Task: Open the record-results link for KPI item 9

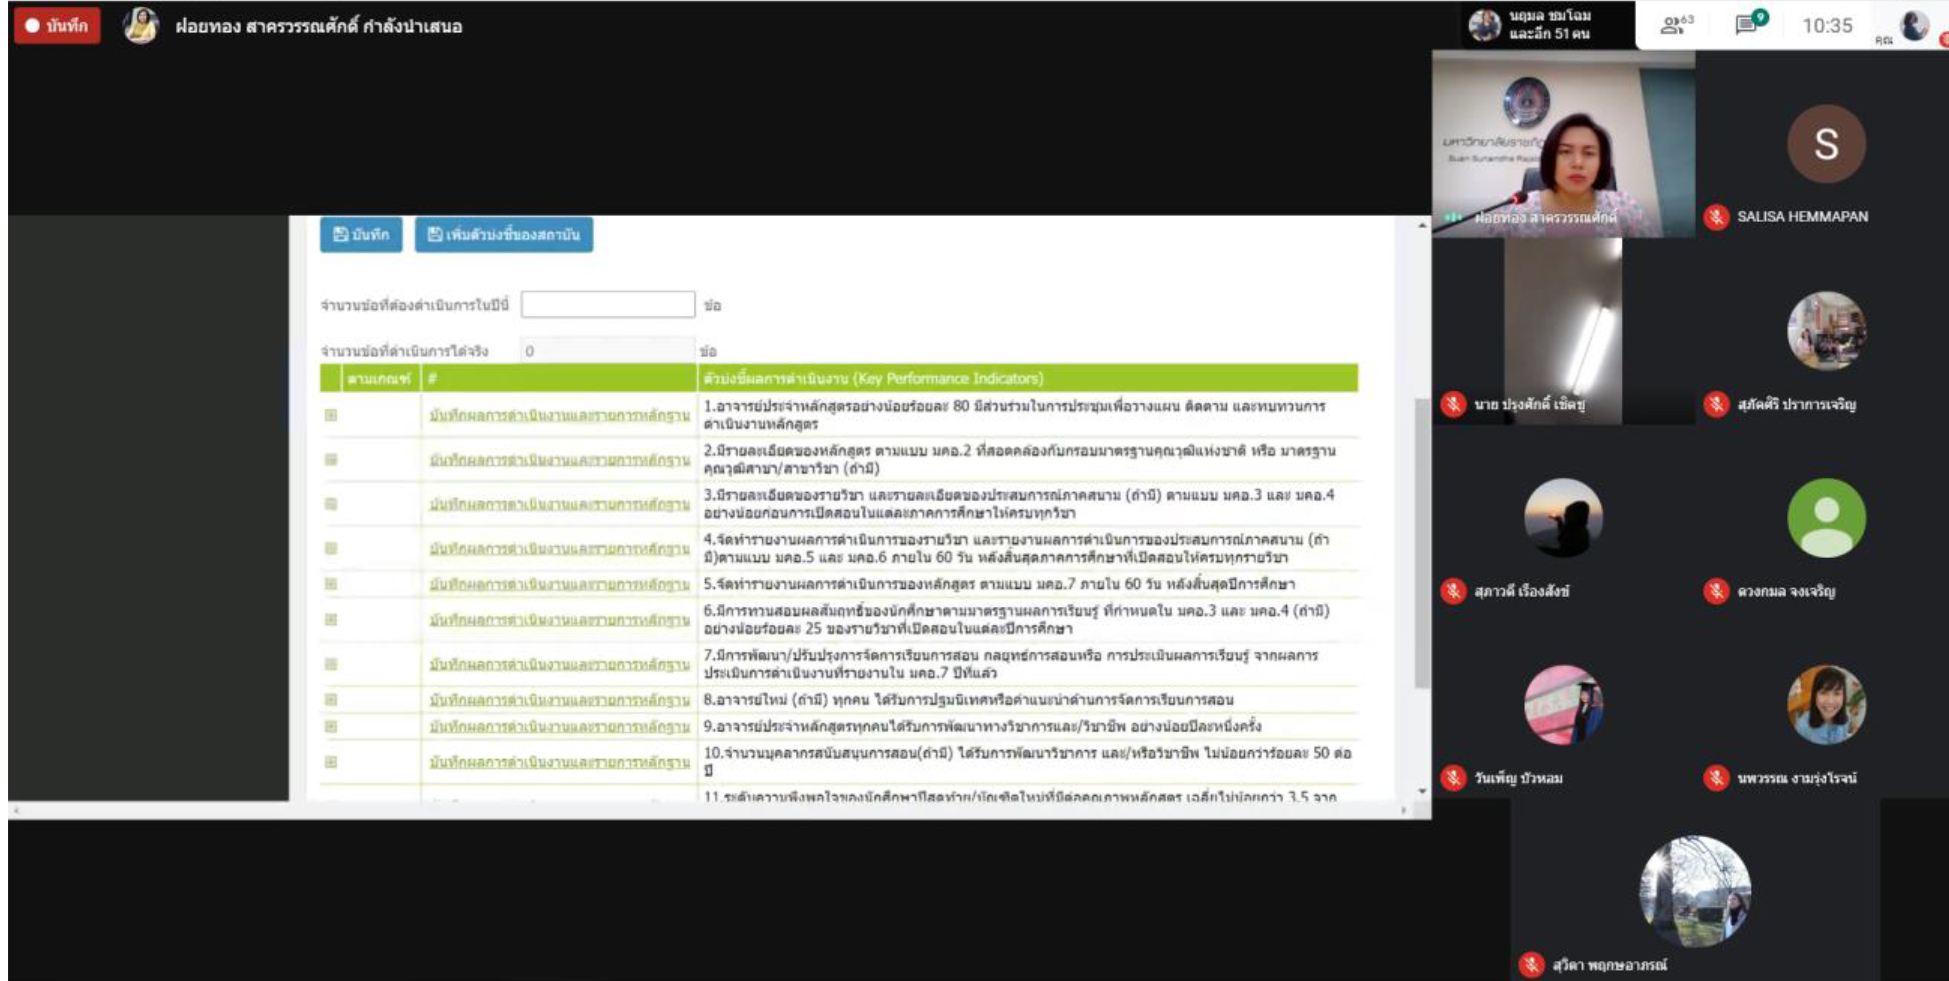Action: click(559, 727)
